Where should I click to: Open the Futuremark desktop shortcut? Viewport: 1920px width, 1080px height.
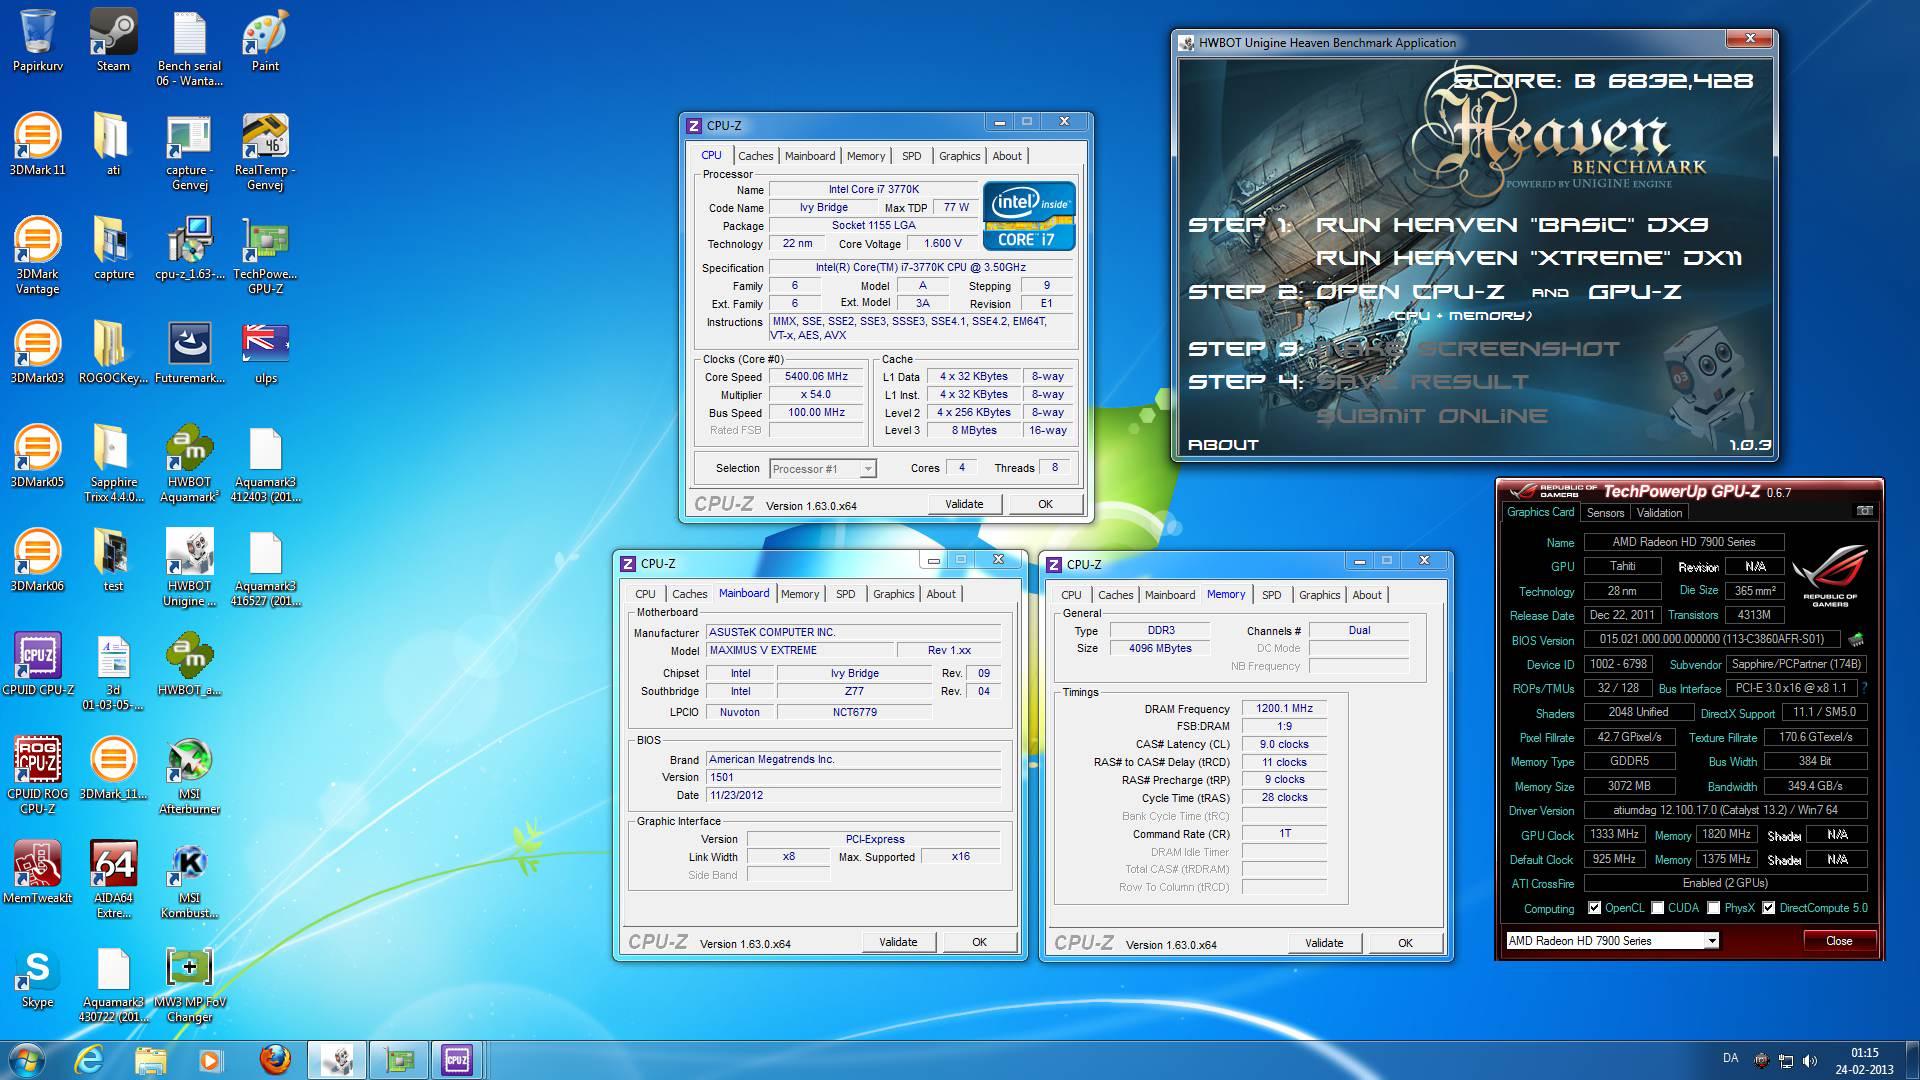(x=189, y=353)
